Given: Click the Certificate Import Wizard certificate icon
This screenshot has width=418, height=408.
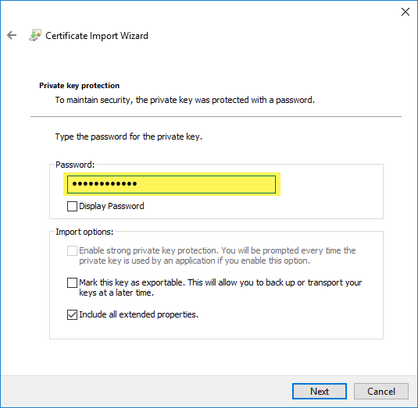Looking at the screenshot, I should coord(35,35).
